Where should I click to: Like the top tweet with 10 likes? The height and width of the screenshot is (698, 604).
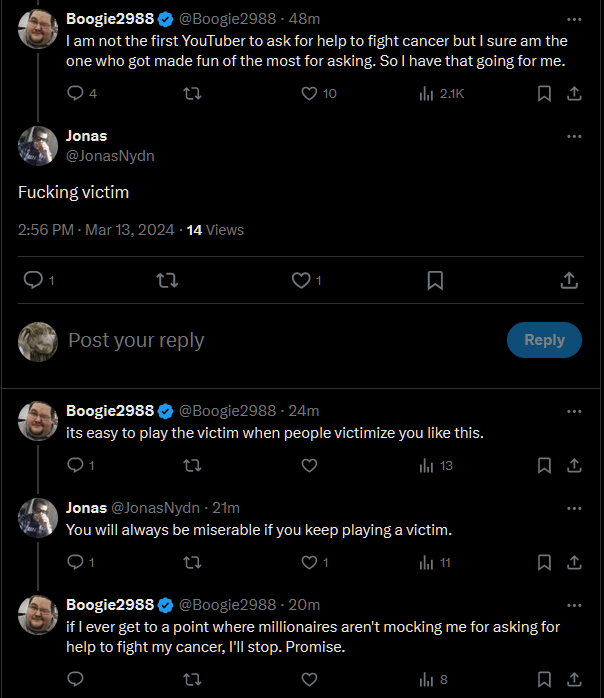pyautogui.click(x=310, y=93)
